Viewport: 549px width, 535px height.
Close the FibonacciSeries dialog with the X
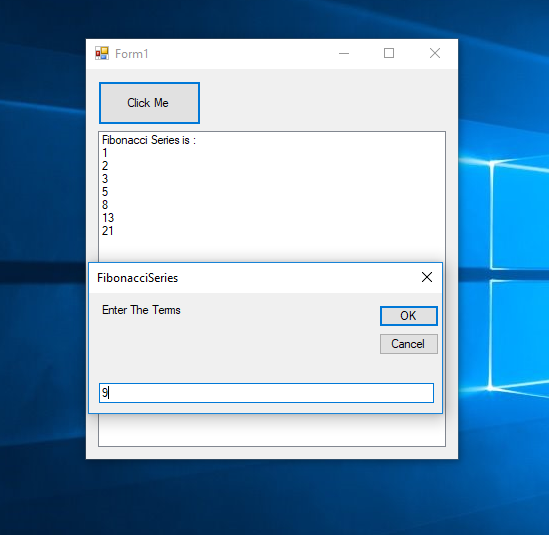(x=427, y=277)
